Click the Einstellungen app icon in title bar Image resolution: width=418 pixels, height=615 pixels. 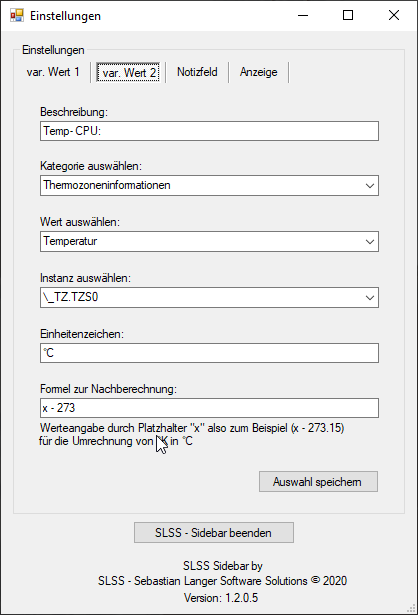coord(17,16)
